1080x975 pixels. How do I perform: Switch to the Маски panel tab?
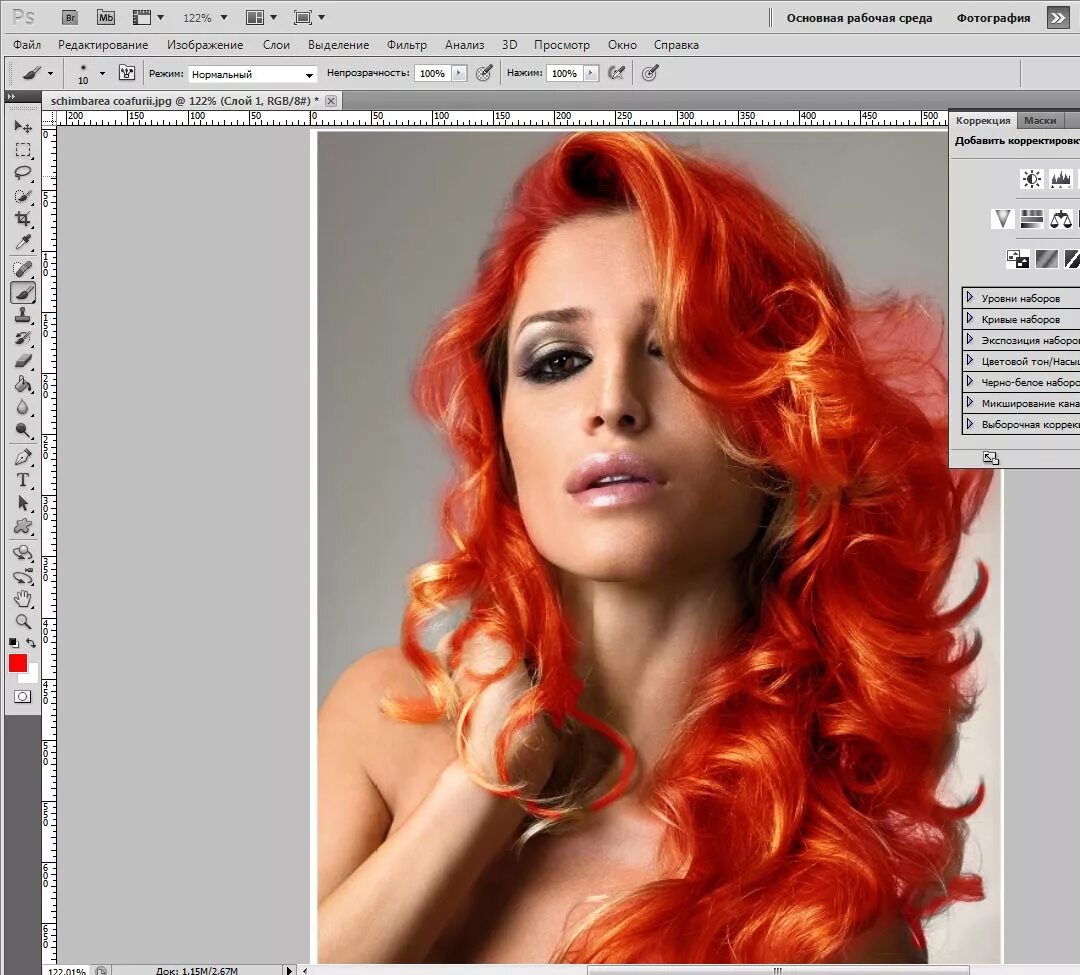click(1039, 120)
